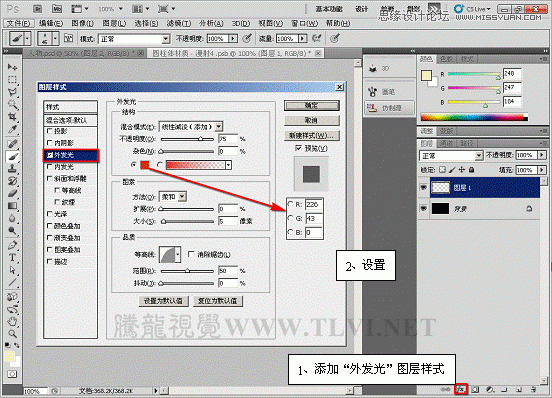The width and height of the screenshot is (552, 398).
Task: Select the Pen tool
Action: [x=12, y=245]
